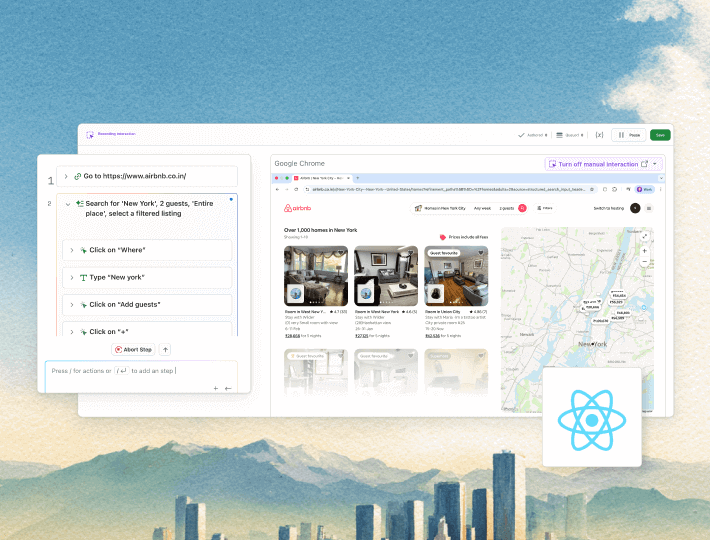Select the Airbnb New York City browser tab

[x=322, y=178]
